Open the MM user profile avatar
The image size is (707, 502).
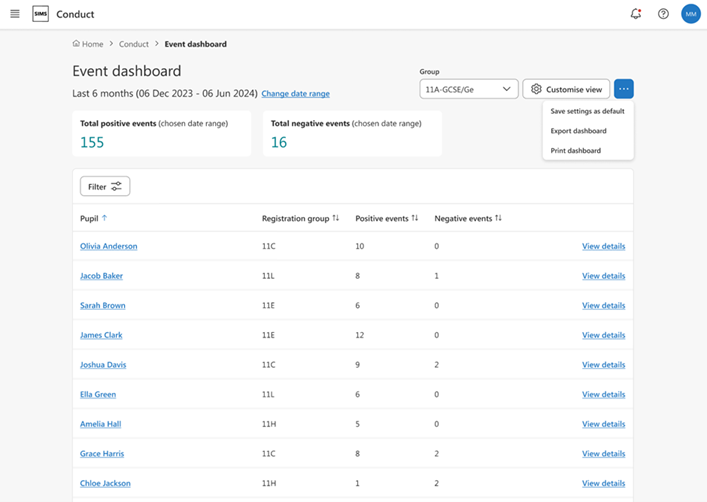[x=691, y=14]
